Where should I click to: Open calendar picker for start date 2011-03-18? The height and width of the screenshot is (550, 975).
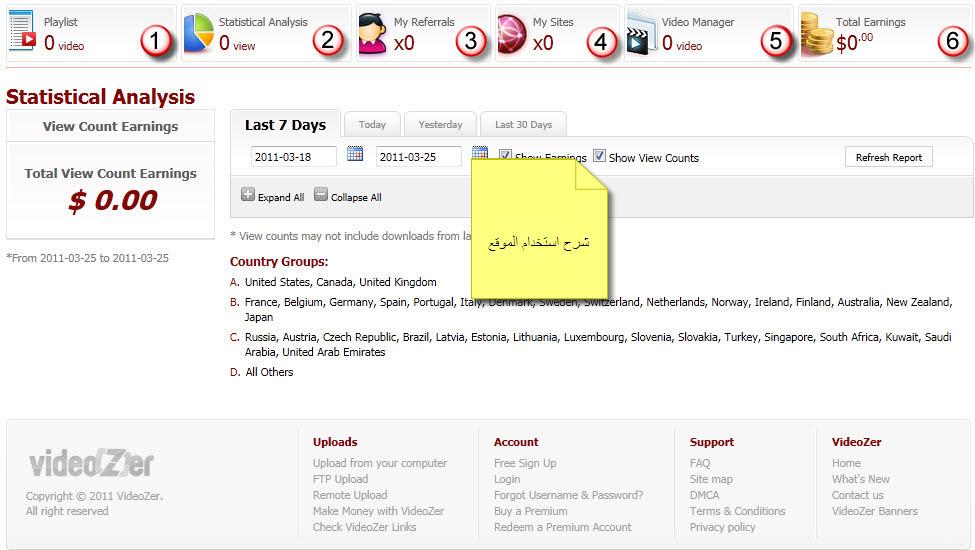(x=354, y=153)
